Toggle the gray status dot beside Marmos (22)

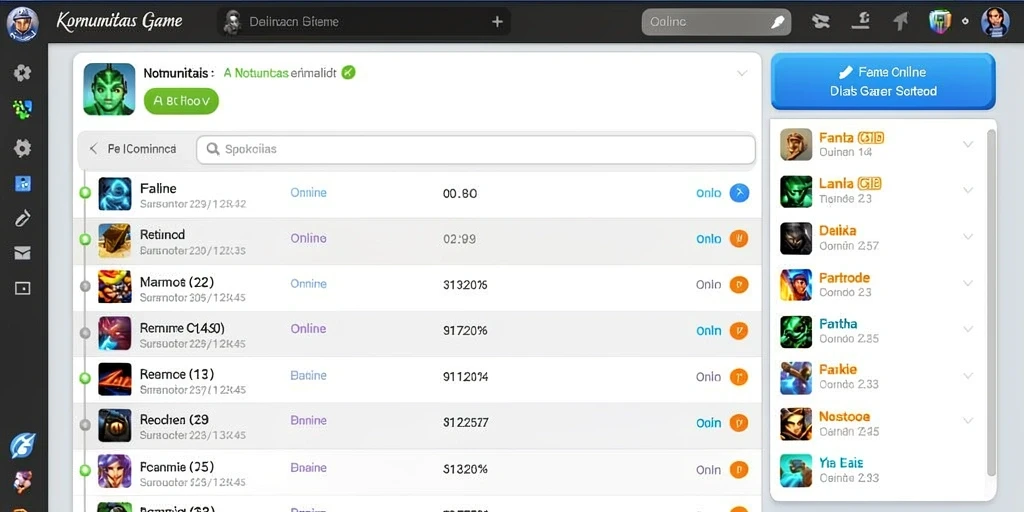pyautogui.click(x=84, y=285)
